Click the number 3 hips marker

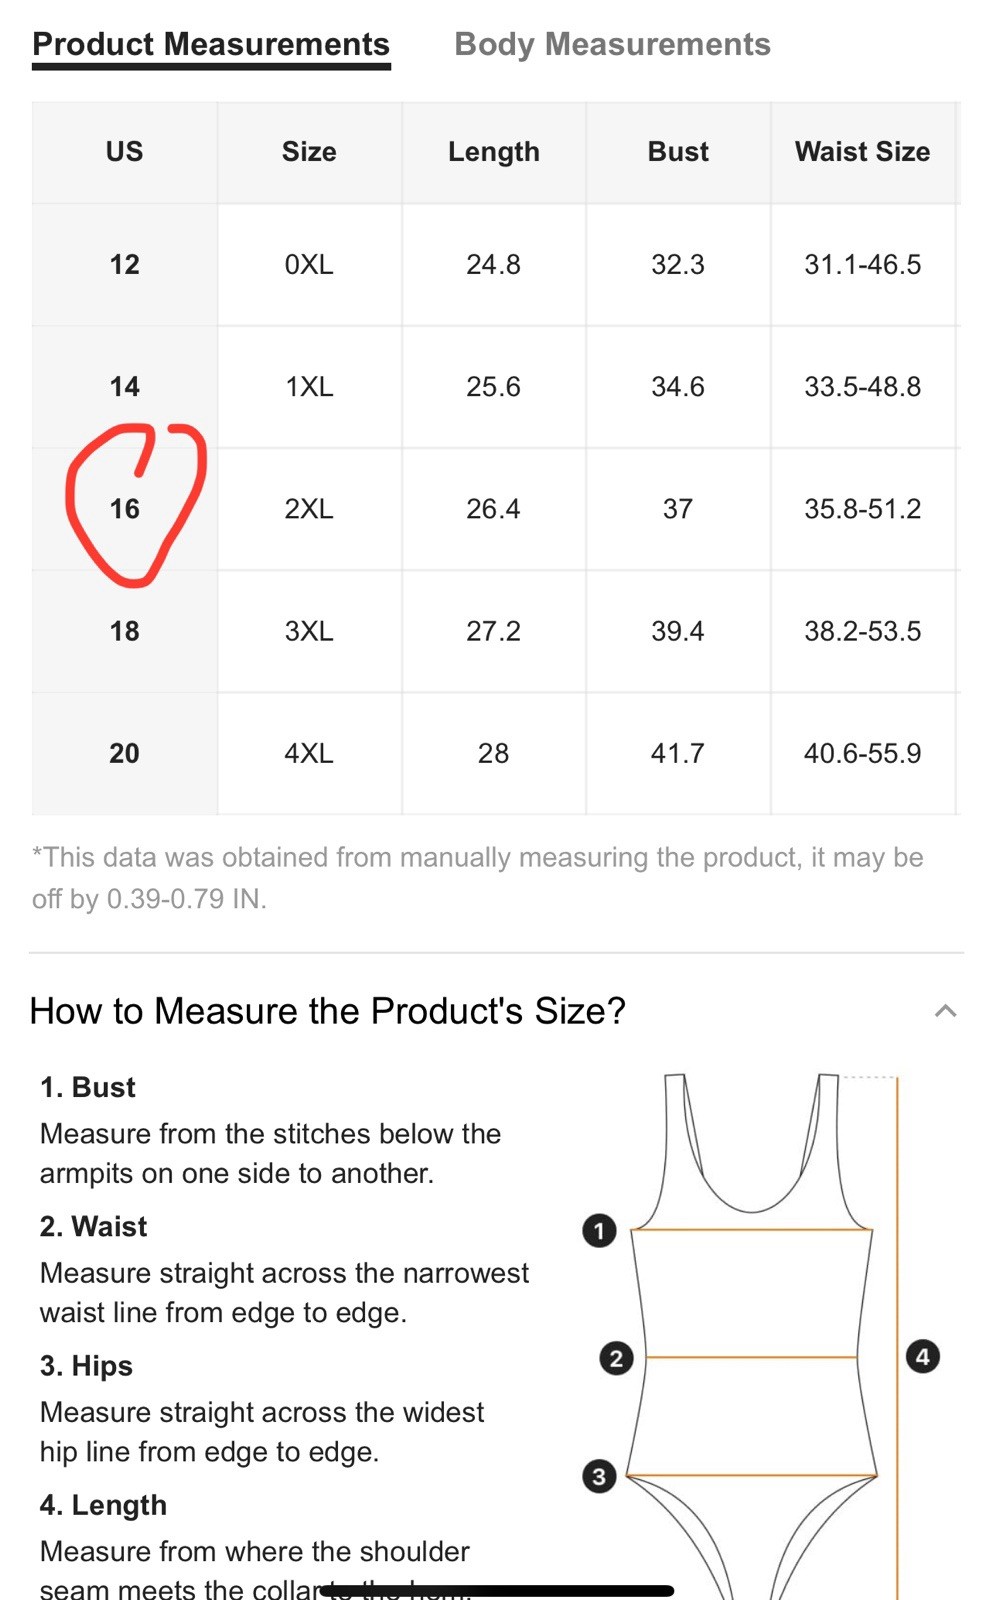point(599,1476)
